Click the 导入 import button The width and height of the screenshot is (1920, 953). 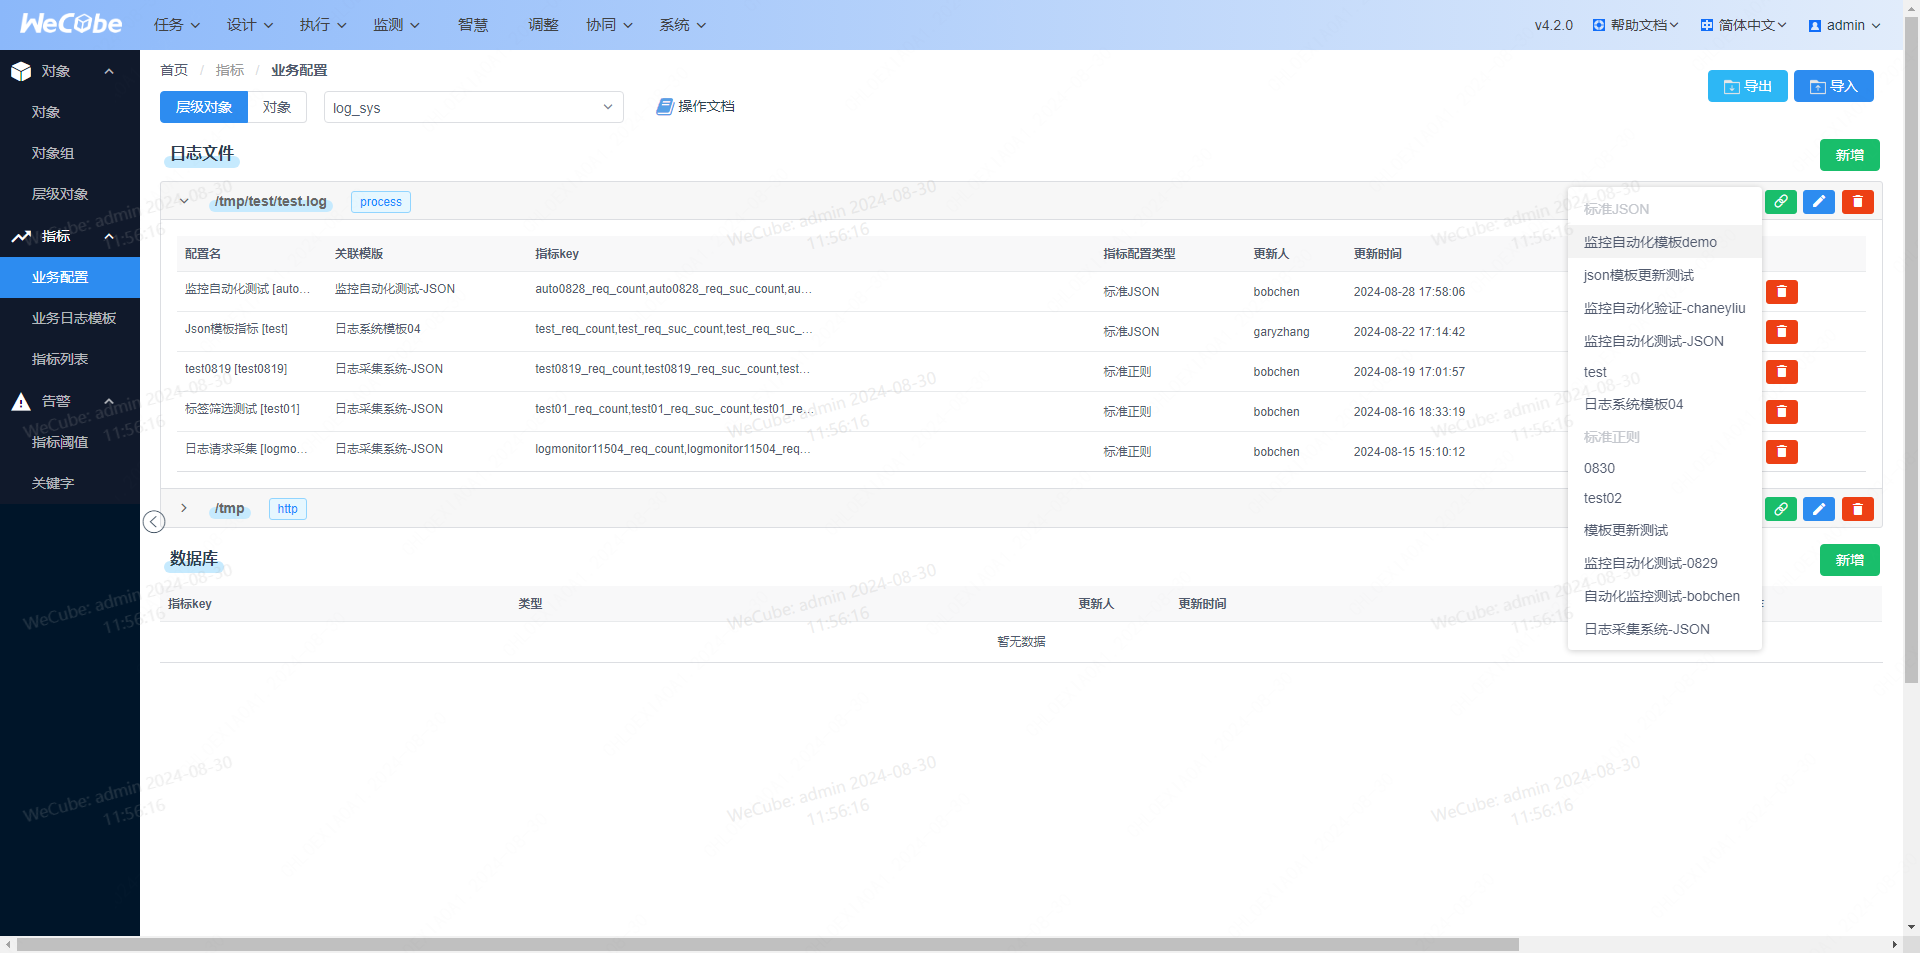pos(1834,86)
